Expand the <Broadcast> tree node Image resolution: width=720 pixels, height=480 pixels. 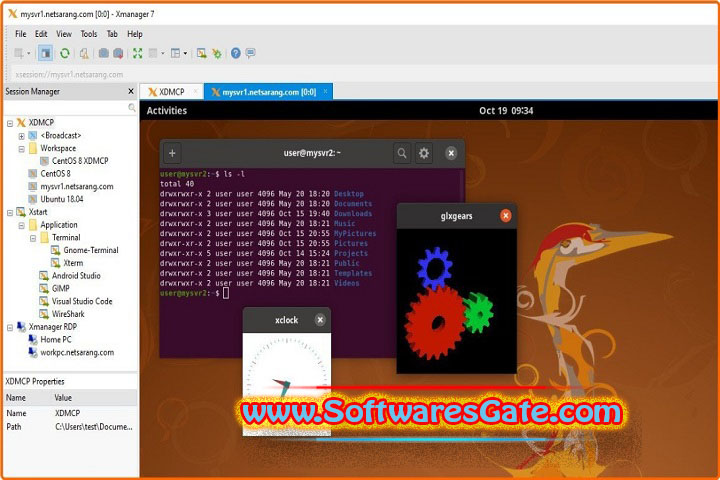[x=21, y=136]
